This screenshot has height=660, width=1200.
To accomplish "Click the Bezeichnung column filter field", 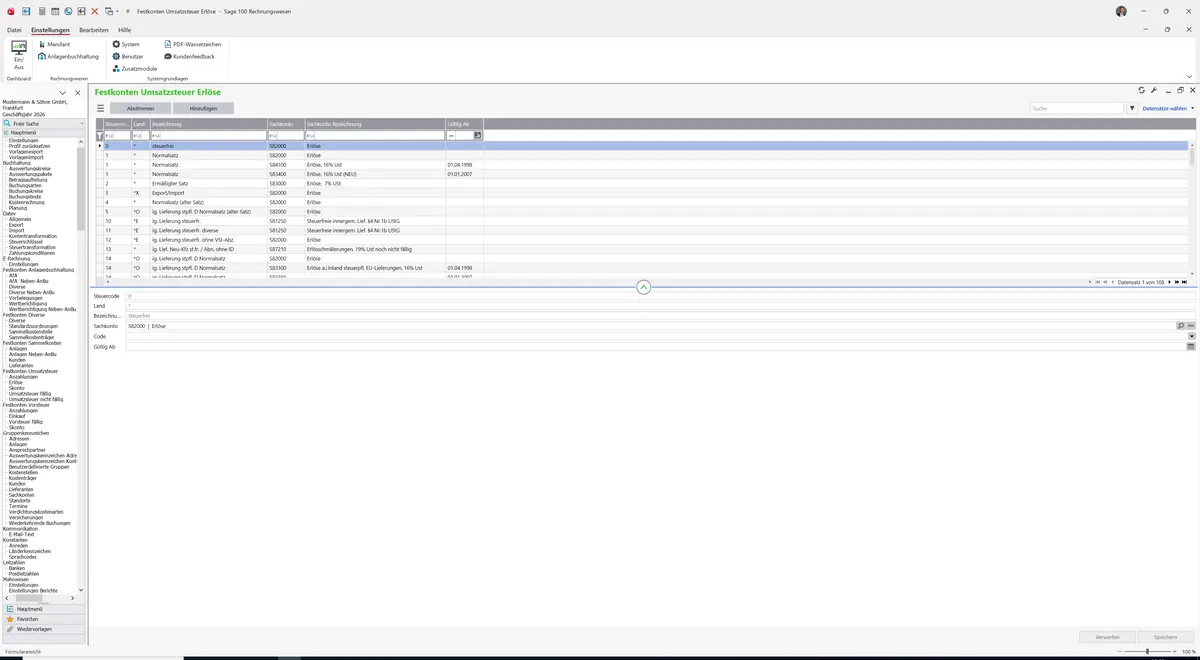I will [x=208, y=135].
